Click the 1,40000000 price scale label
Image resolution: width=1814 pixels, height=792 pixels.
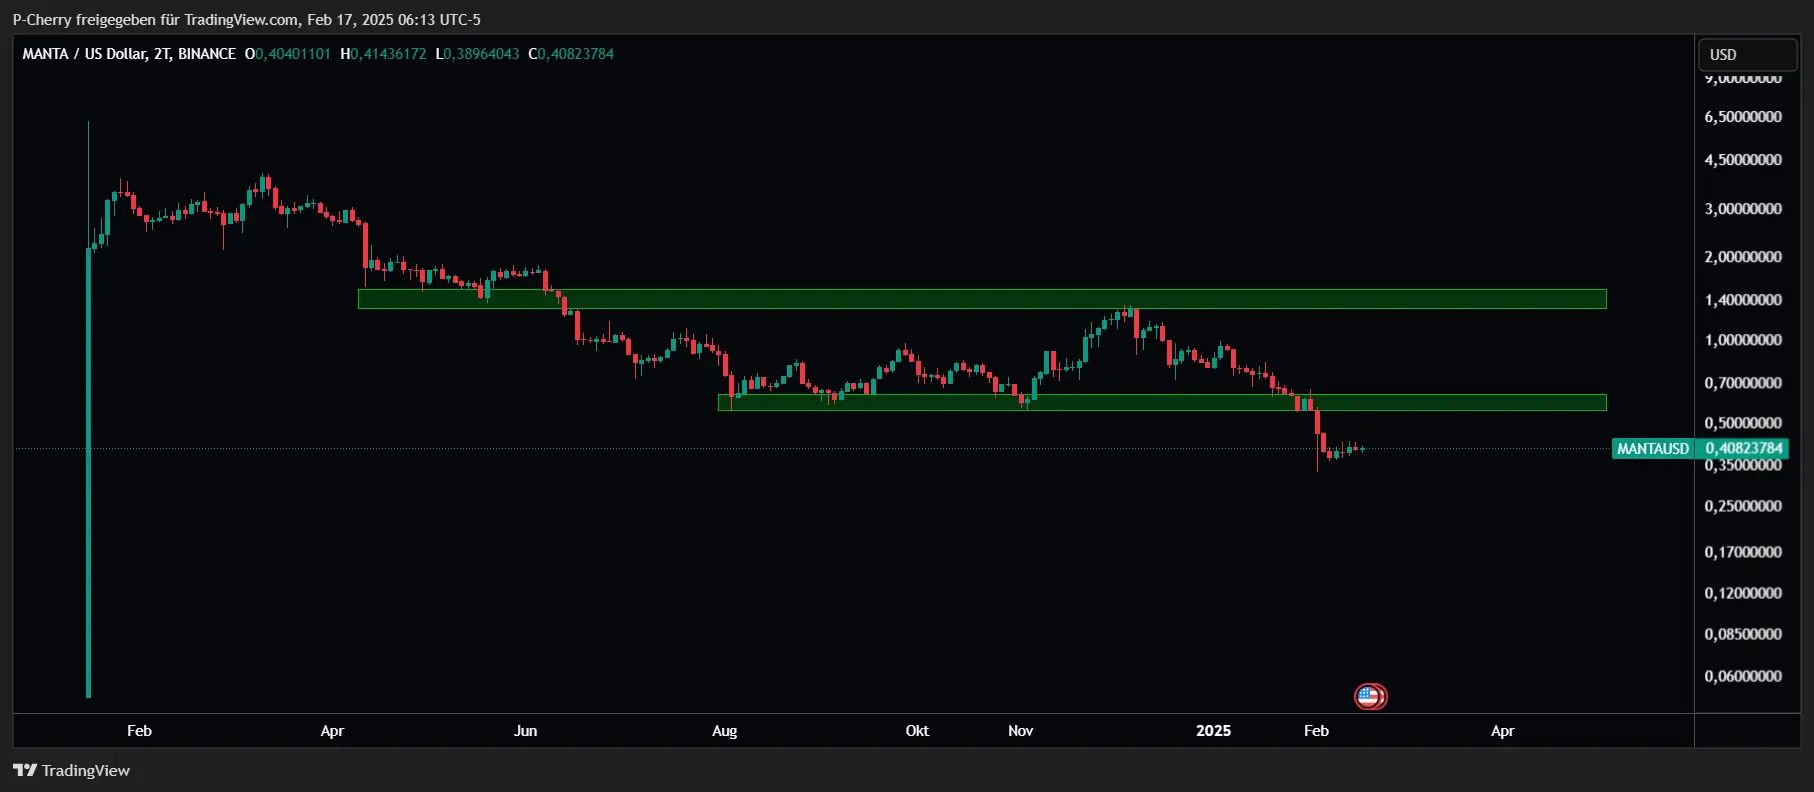click(1743, 300)
